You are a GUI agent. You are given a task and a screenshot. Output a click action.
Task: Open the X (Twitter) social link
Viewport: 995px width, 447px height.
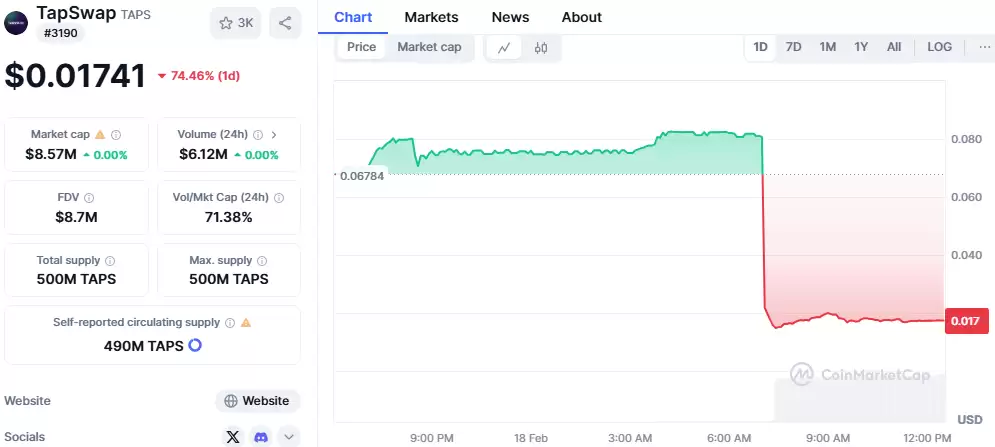(x=233, y=436)
